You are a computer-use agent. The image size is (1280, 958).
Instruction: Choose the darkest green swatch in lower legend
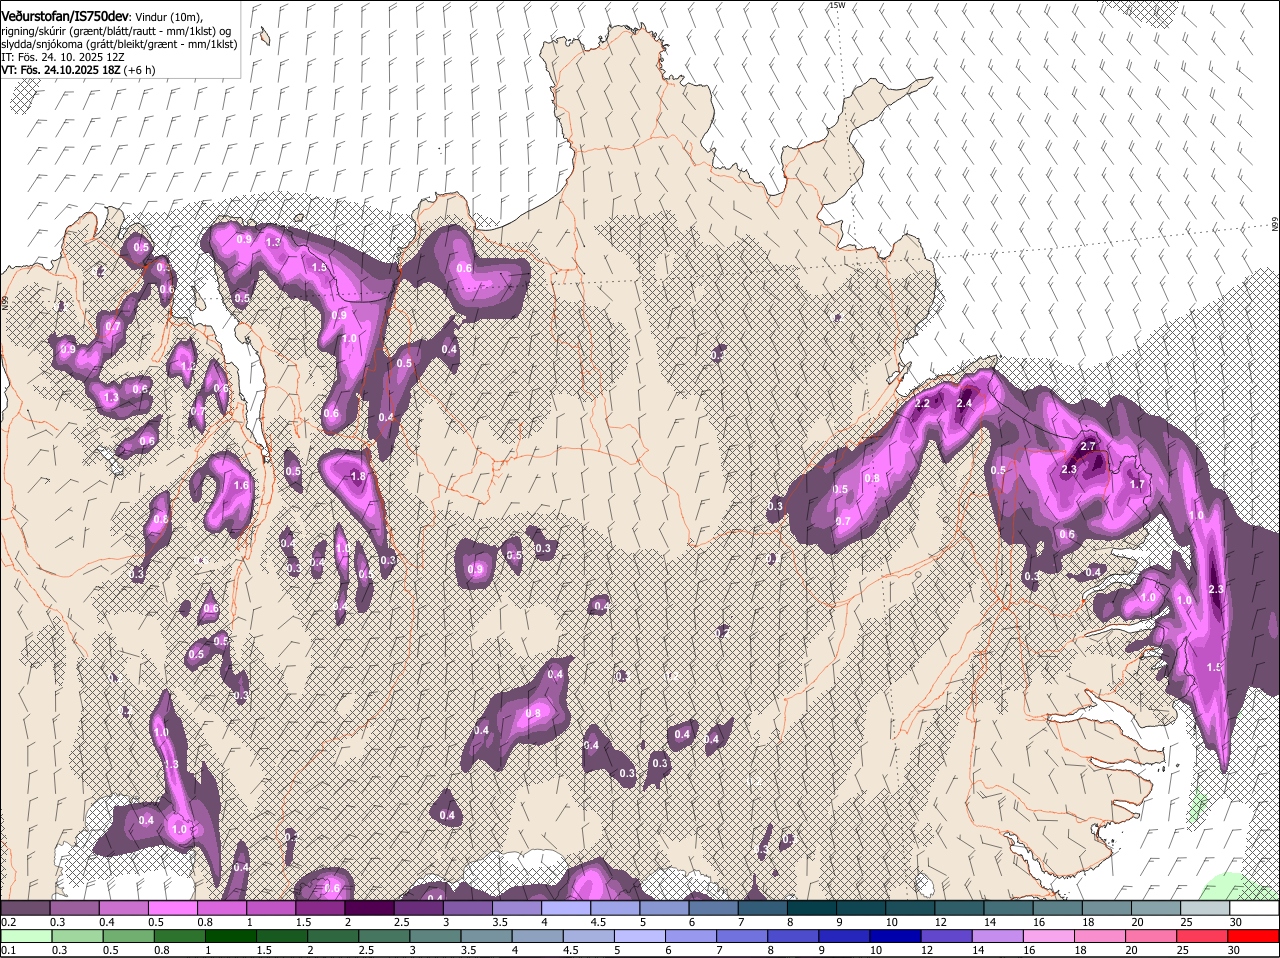point(232,936)
